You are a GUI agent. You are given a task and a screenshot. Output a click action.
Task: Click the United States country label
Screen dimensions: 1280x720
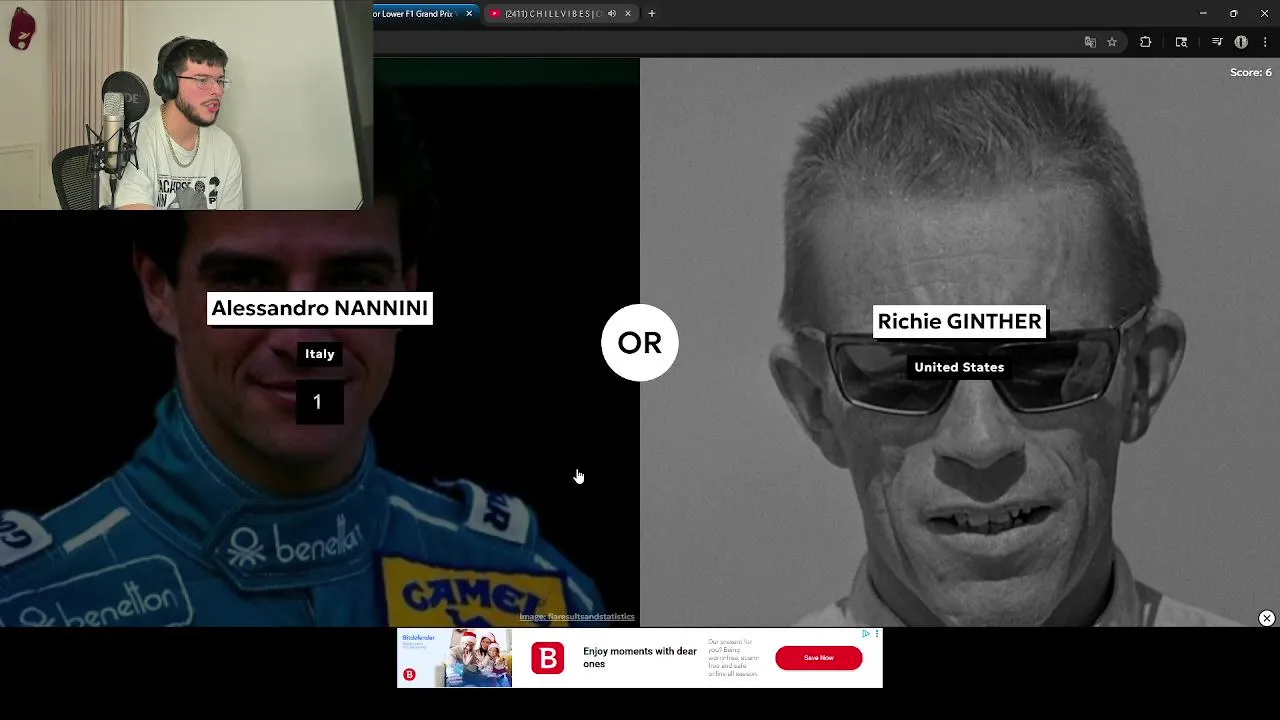(x=959, y=367)
